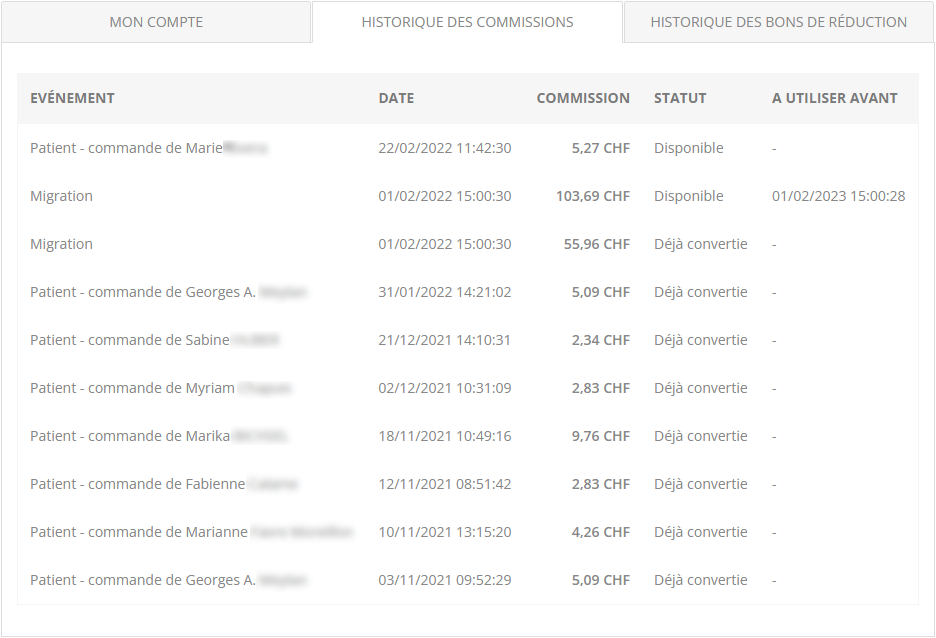Select the 103,69 CHF Migration row

click(x=61, y=196)
